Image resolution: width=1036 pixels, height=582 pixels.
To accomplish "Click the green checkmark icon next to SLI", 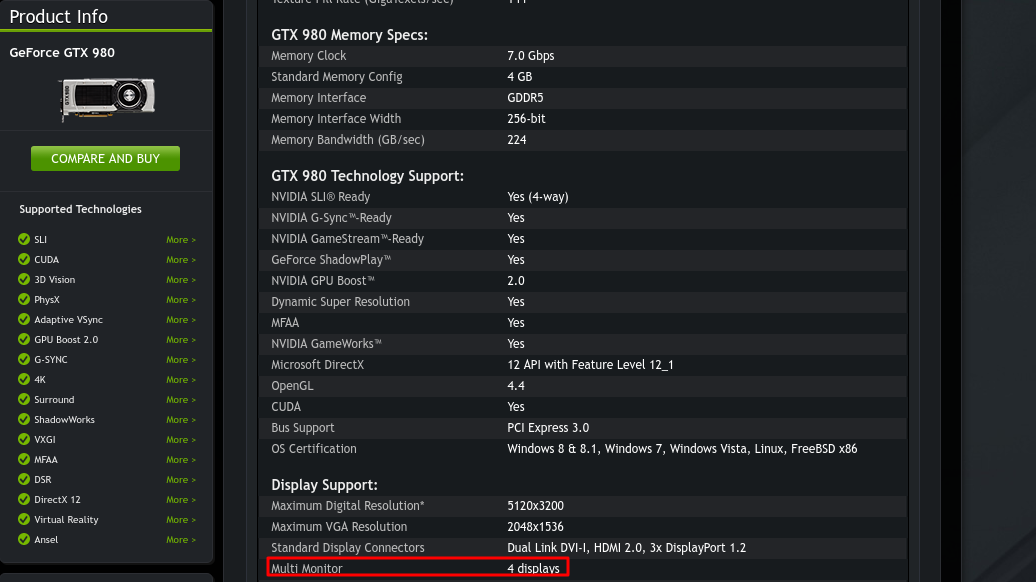I will click(24, 239).
